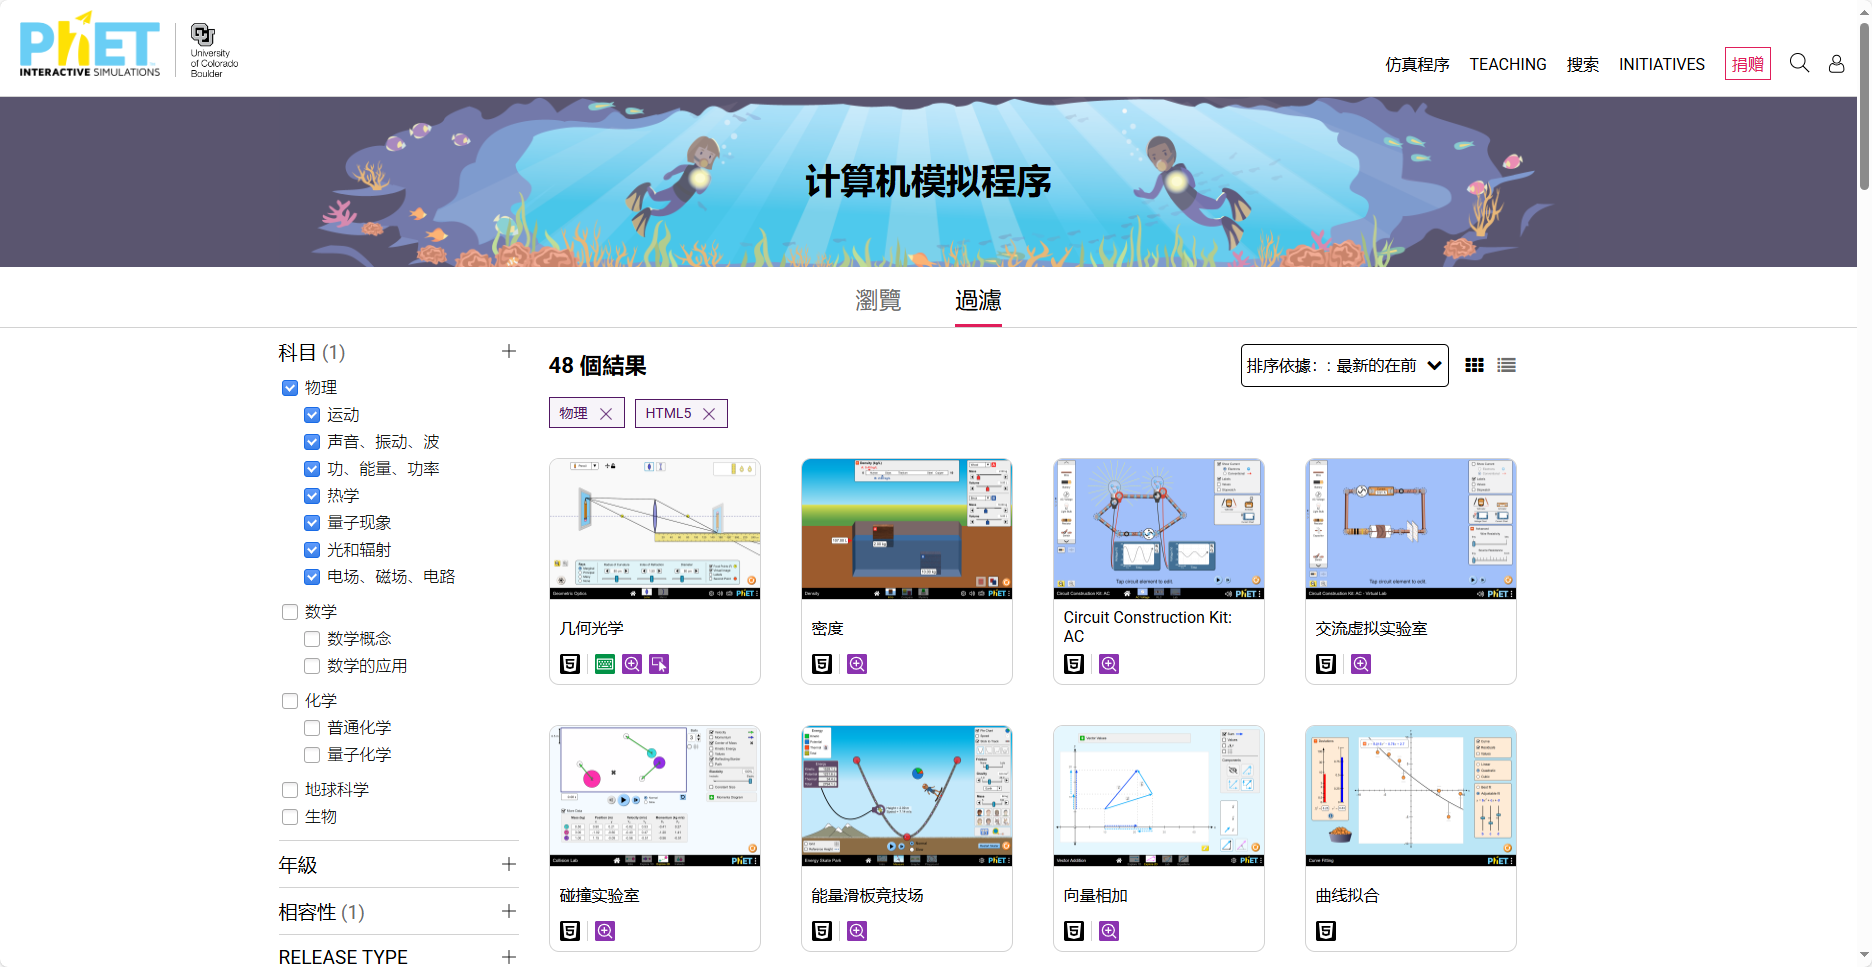The height and width of the screenshot is (967, 1872).
Task: Click the 捐赠 donate button
Action: pos(1747,64)
